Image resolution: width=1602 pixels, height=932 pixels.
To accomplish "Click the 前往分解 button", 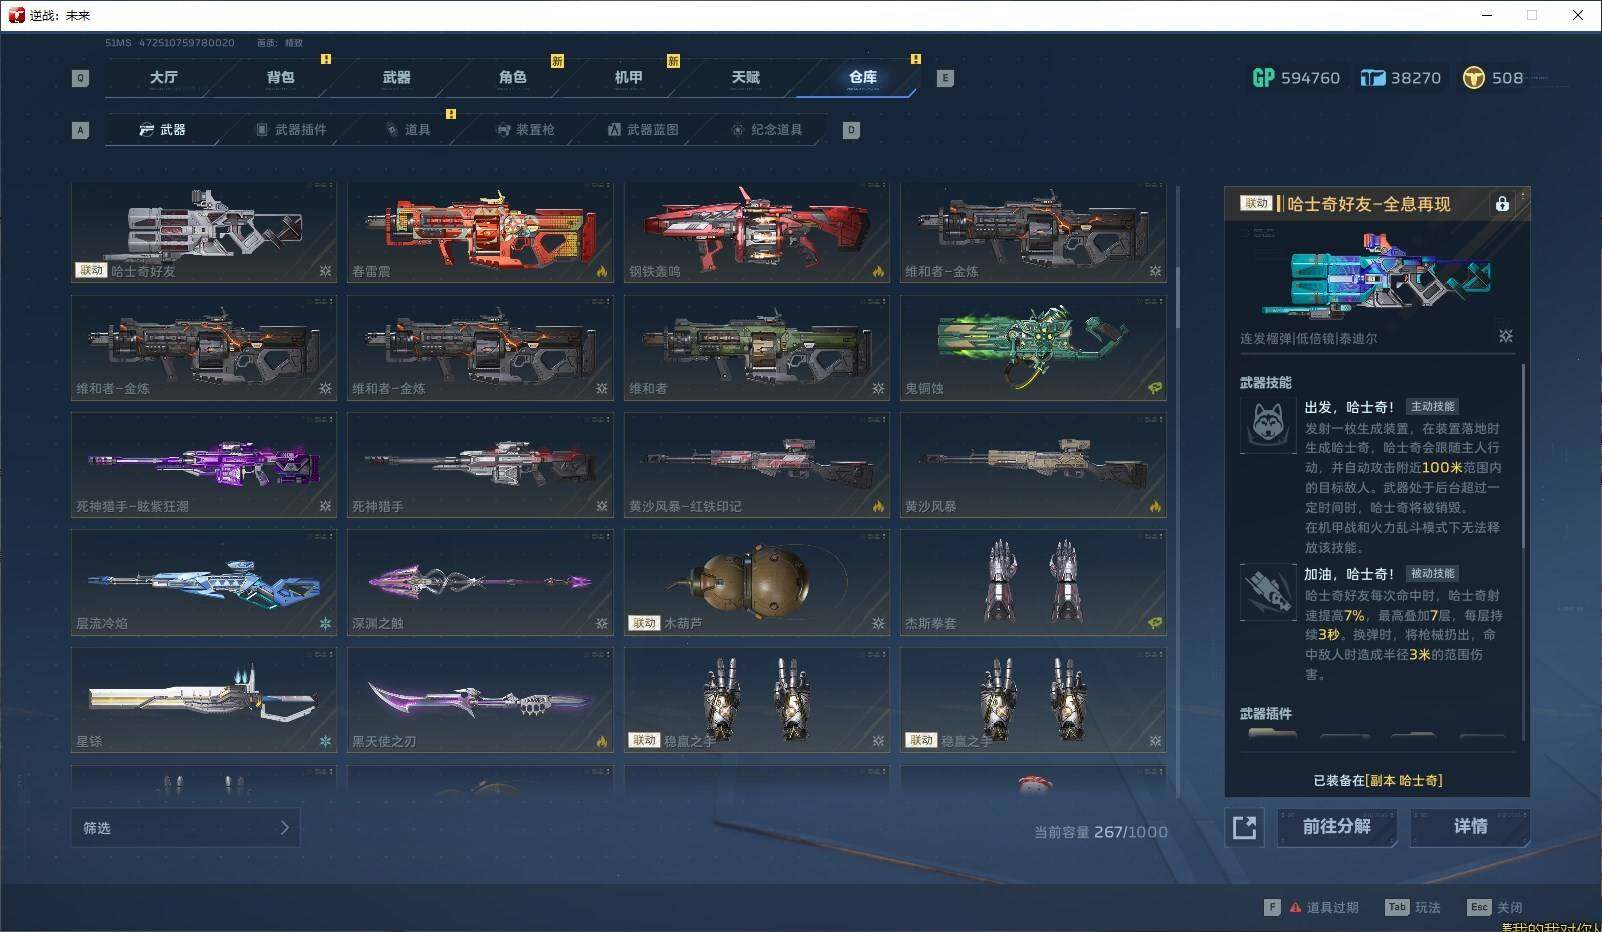I will point(1336,827).
